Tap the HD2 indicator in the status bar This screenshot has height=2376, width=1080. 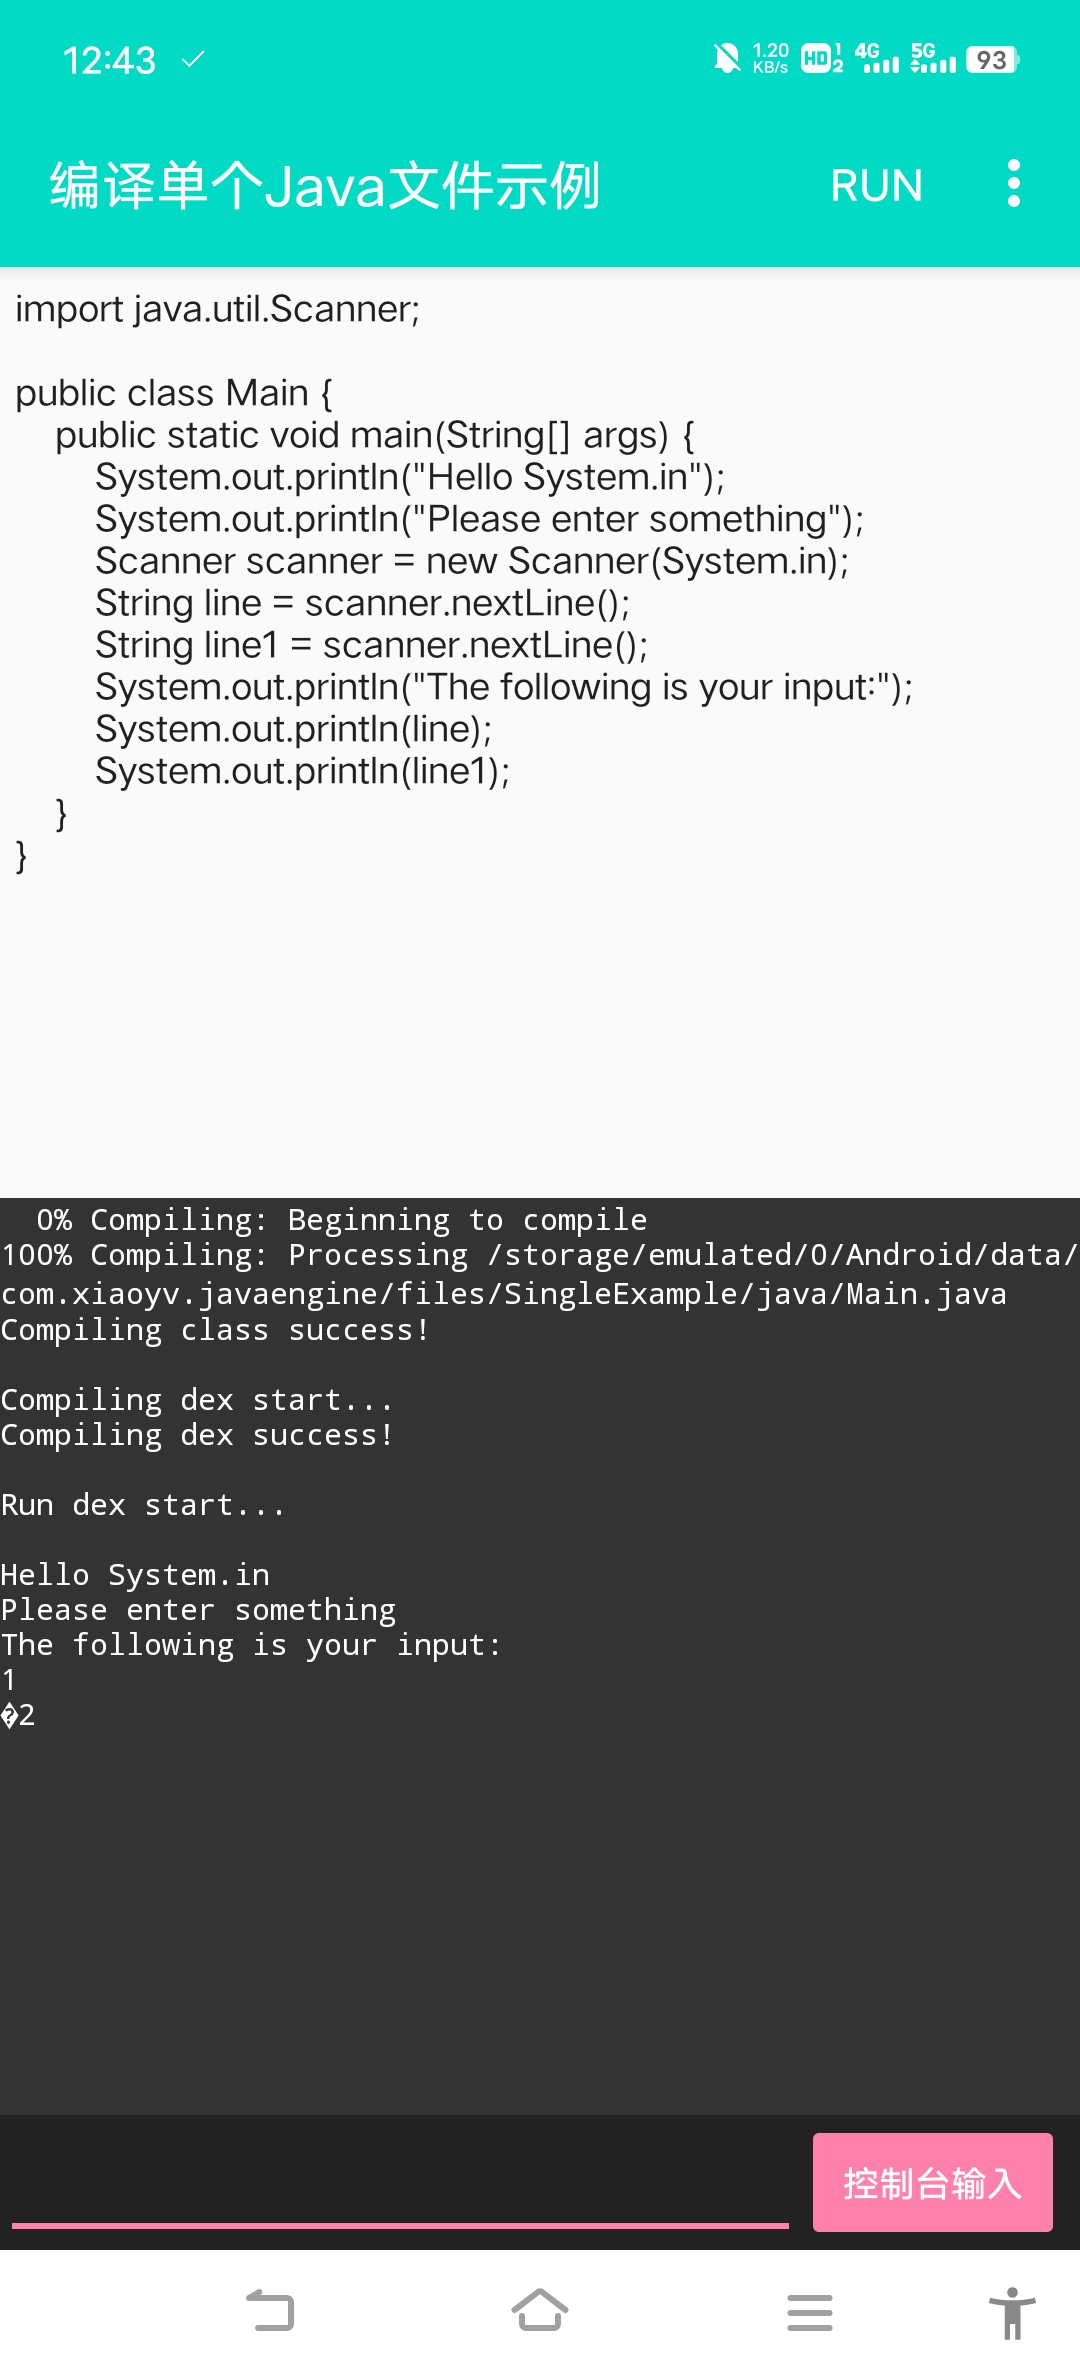click(x=819, y=62)
